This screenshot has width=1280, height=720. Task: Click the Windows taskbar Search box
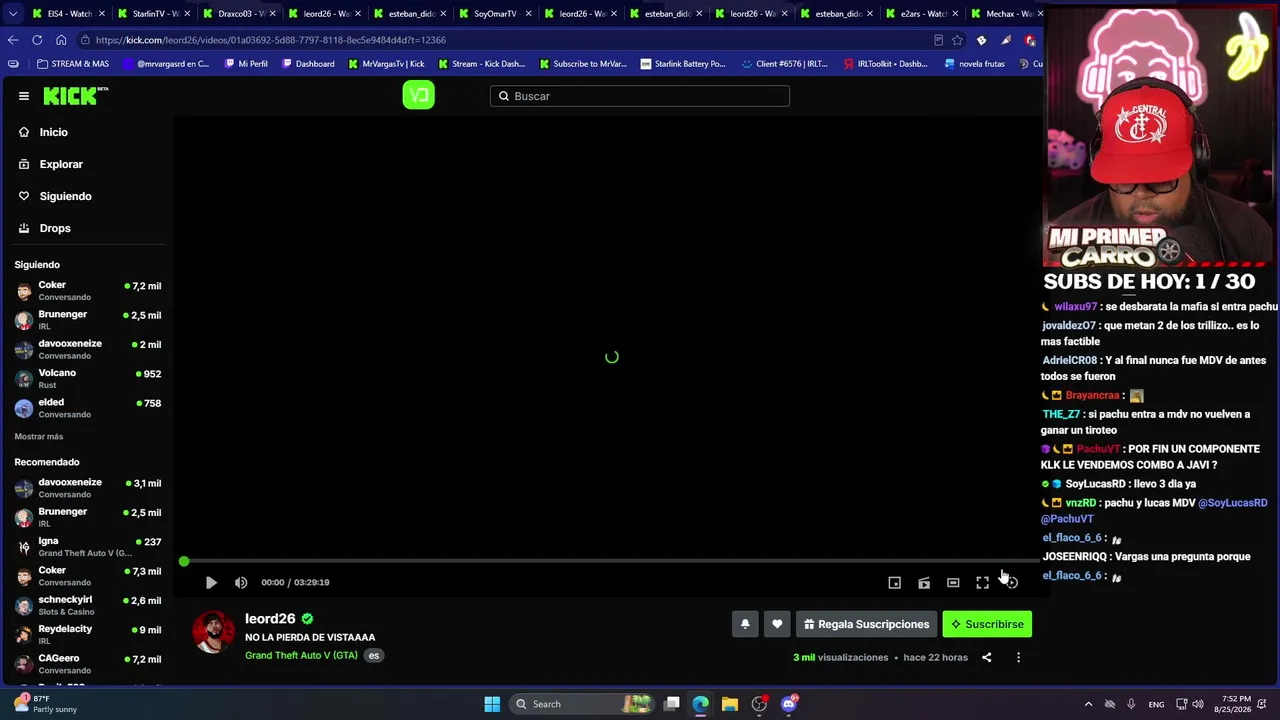[582, 704]
